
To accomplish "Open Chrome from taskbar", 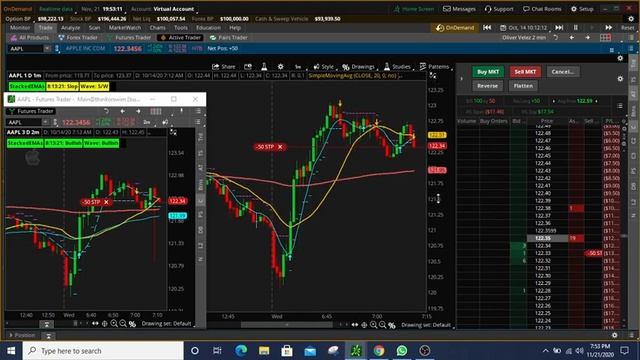I will click(379, 351).
